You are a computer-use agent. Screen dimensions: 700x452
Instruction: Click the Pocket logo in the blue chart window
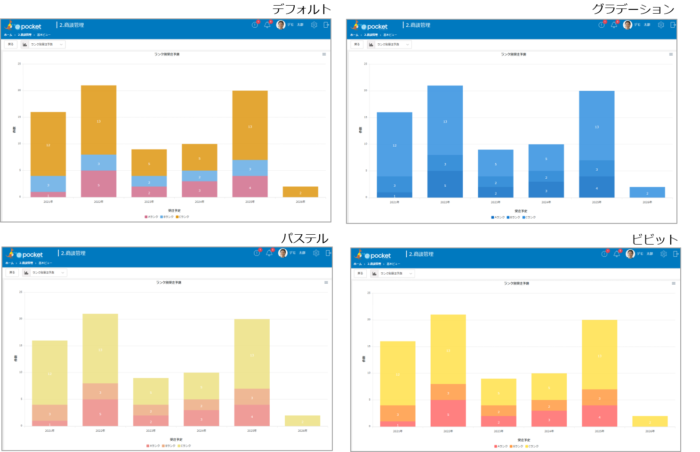(x=372, y=25)
